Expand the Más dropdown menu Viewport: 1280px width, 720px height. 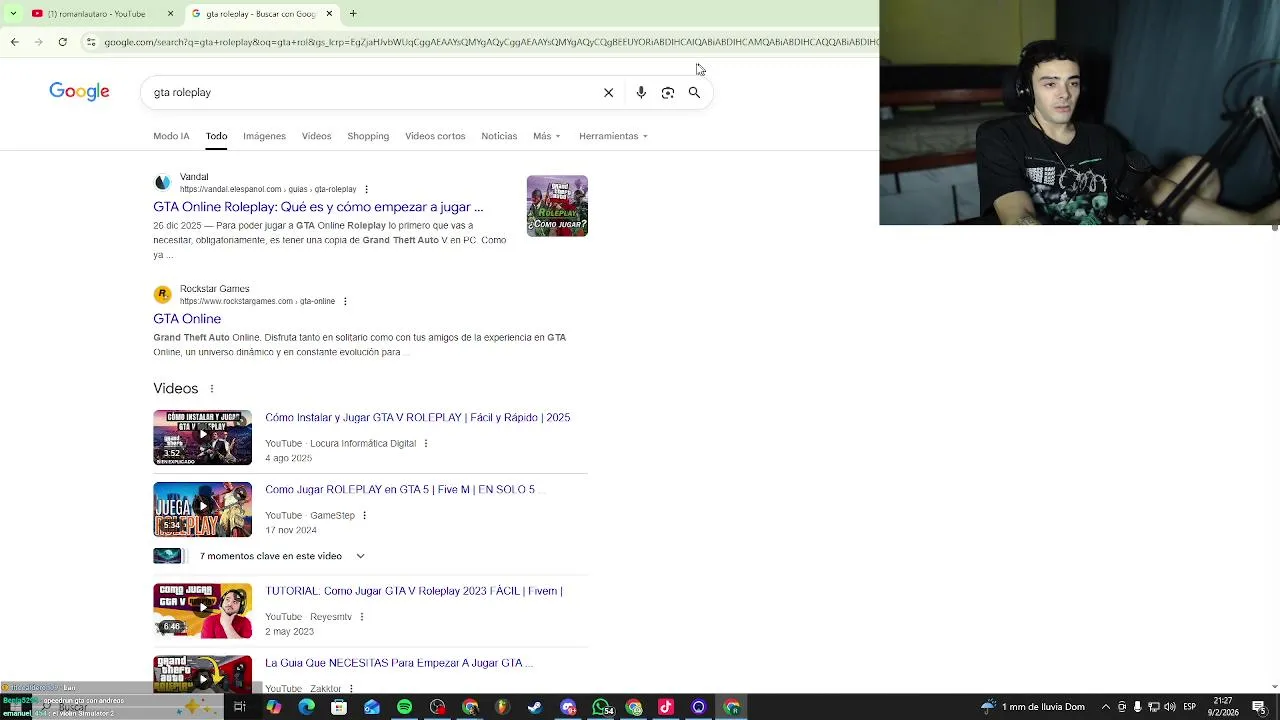click(546, 136)
